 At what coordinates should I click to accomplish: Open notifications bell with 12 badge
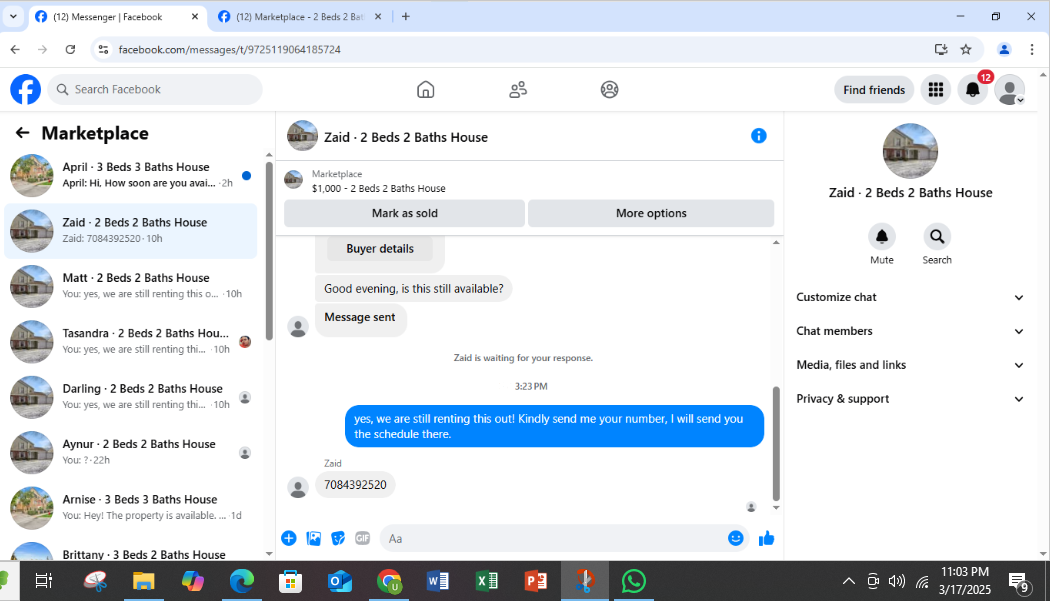(973, 90)
